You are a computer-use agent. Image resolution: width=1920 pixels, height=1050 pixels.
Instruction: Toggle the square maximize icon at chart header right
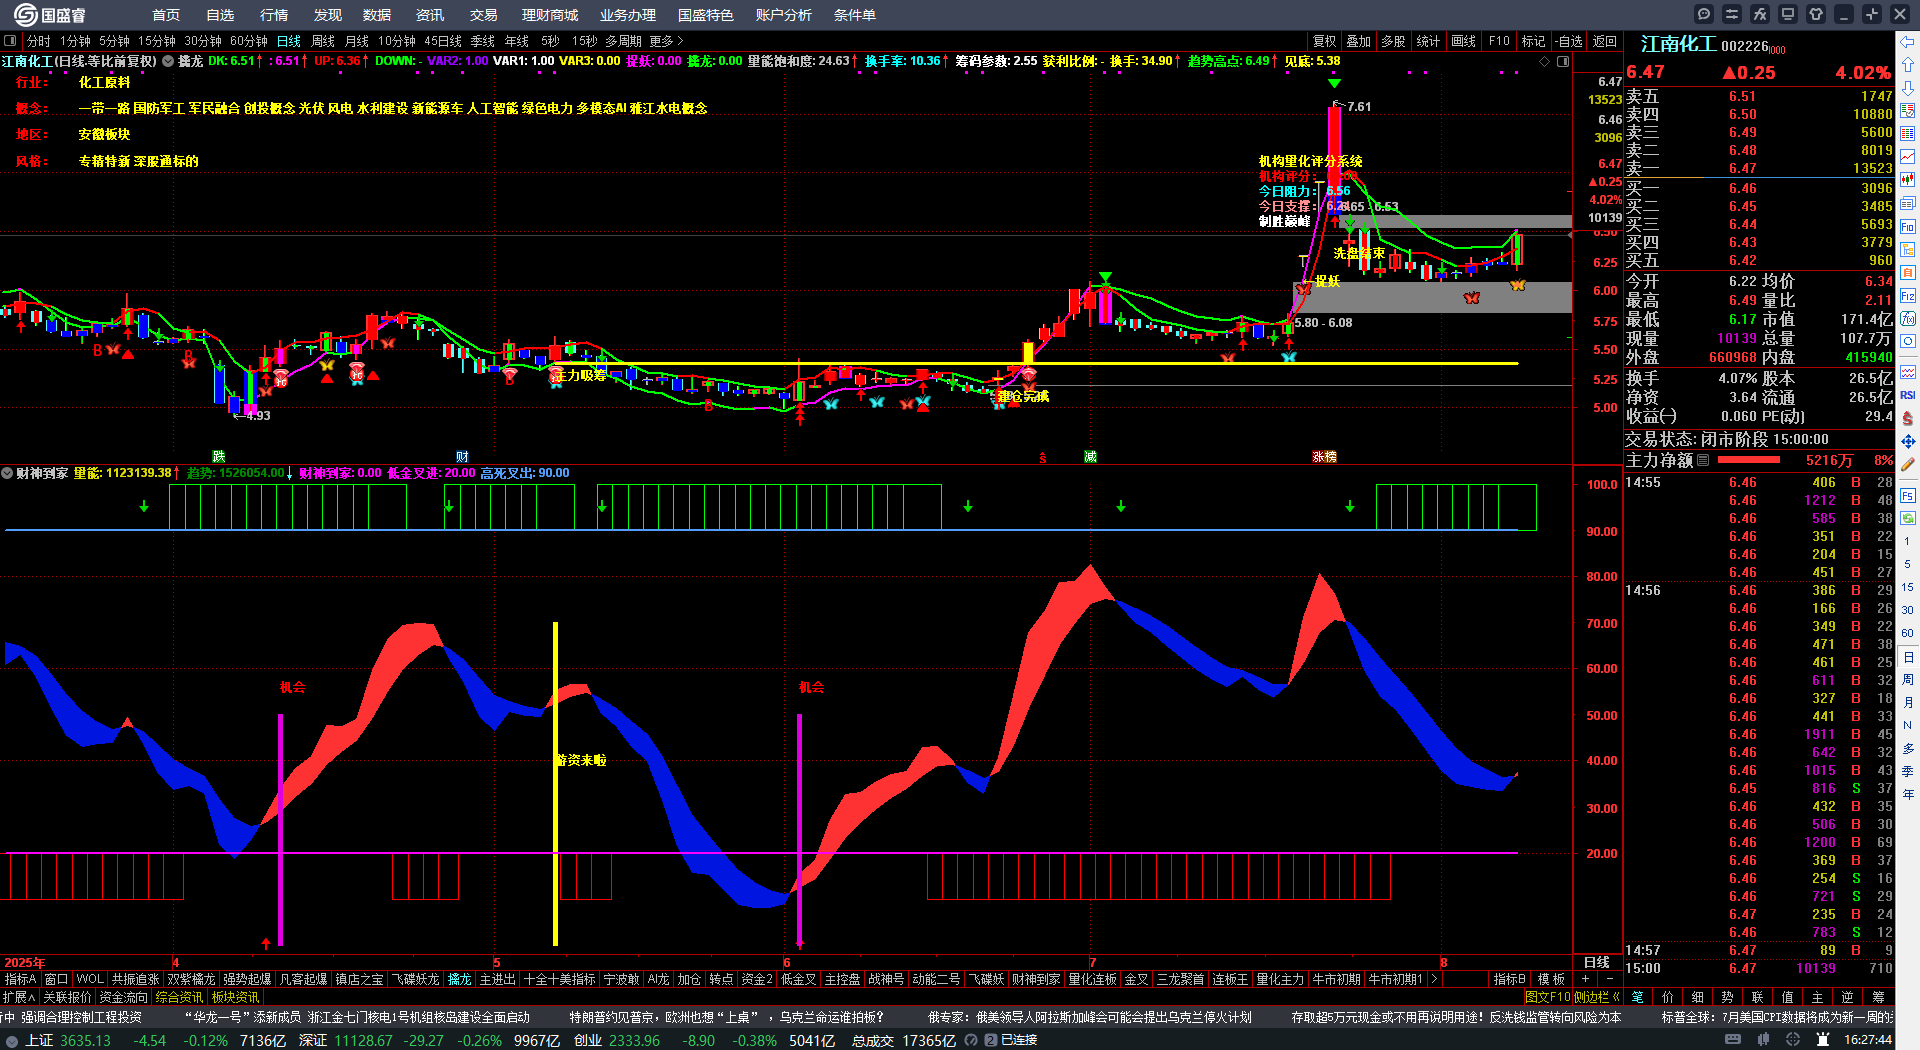(1563, 61)
